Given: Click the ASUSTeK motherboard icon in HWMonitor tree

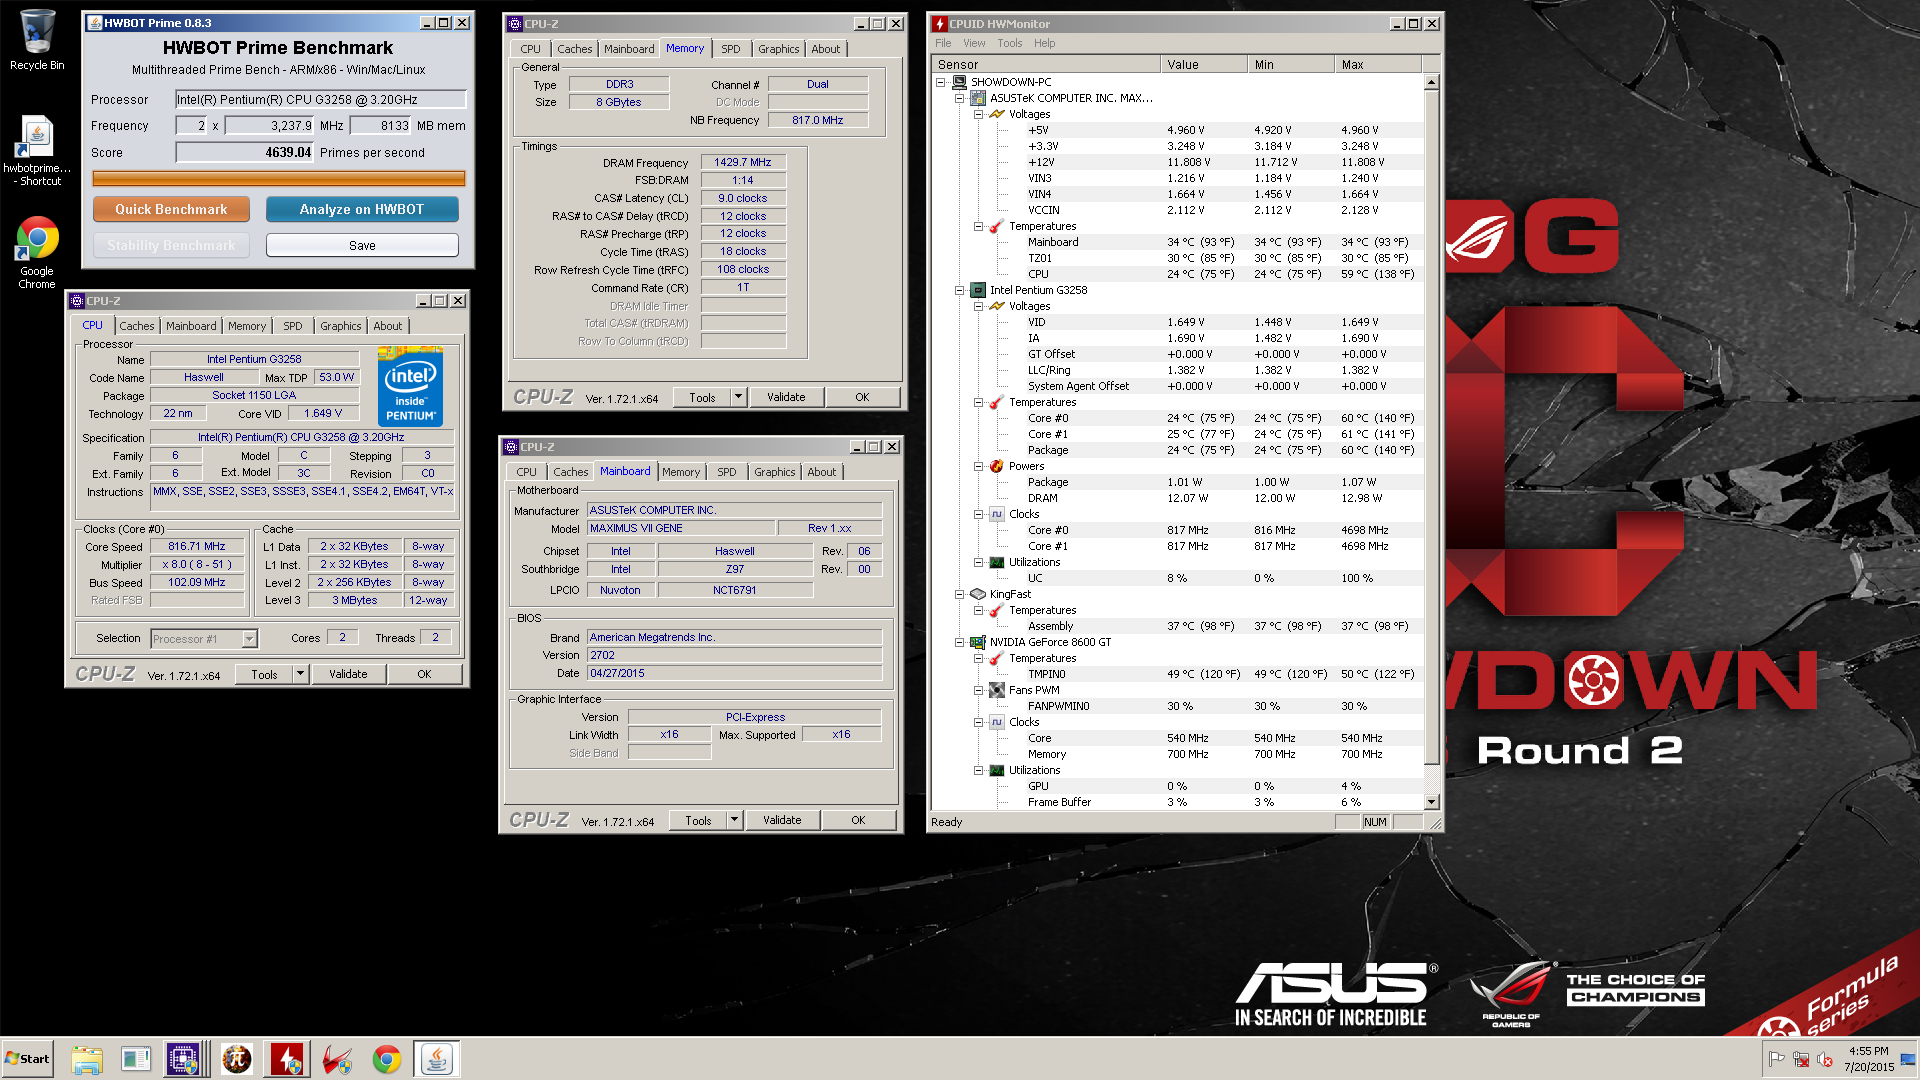Looking at the screenshot, I should tap(978, 98).
